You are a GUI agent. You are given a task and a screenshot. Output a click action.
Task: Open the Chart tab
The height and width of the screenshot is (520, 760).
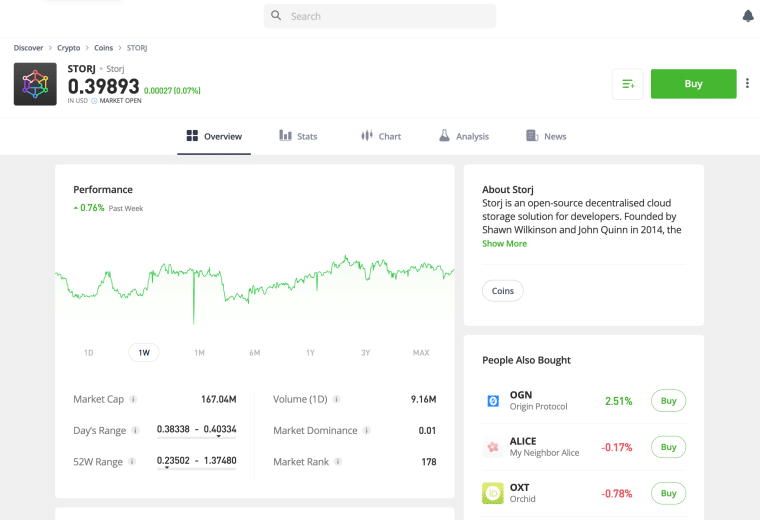click(381, 136)
